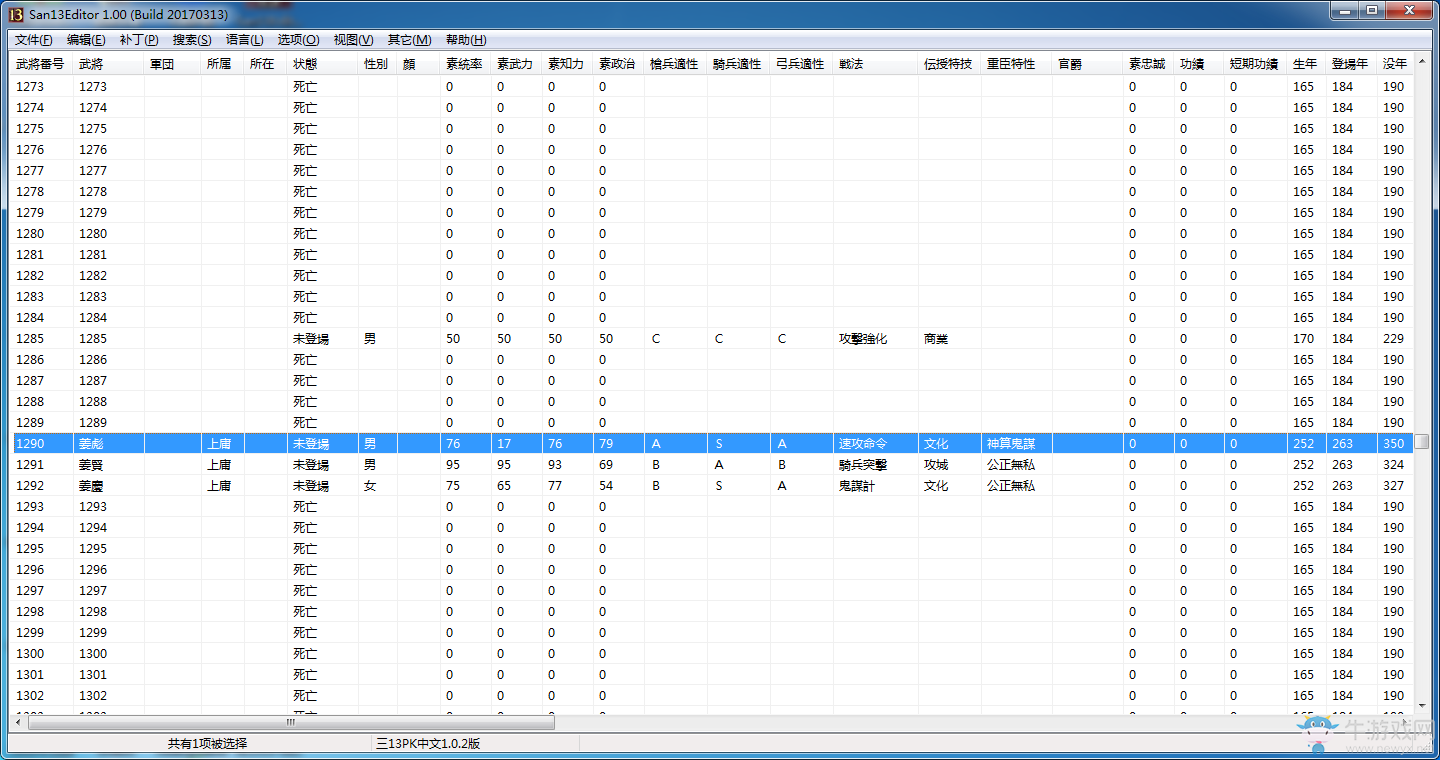Click the 槍兵適性 column header

coord(675,64)
